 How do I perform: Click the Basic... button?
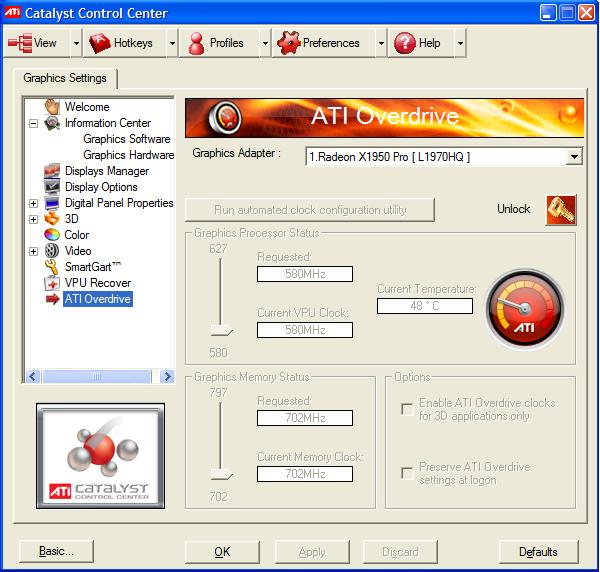[56, 551]
